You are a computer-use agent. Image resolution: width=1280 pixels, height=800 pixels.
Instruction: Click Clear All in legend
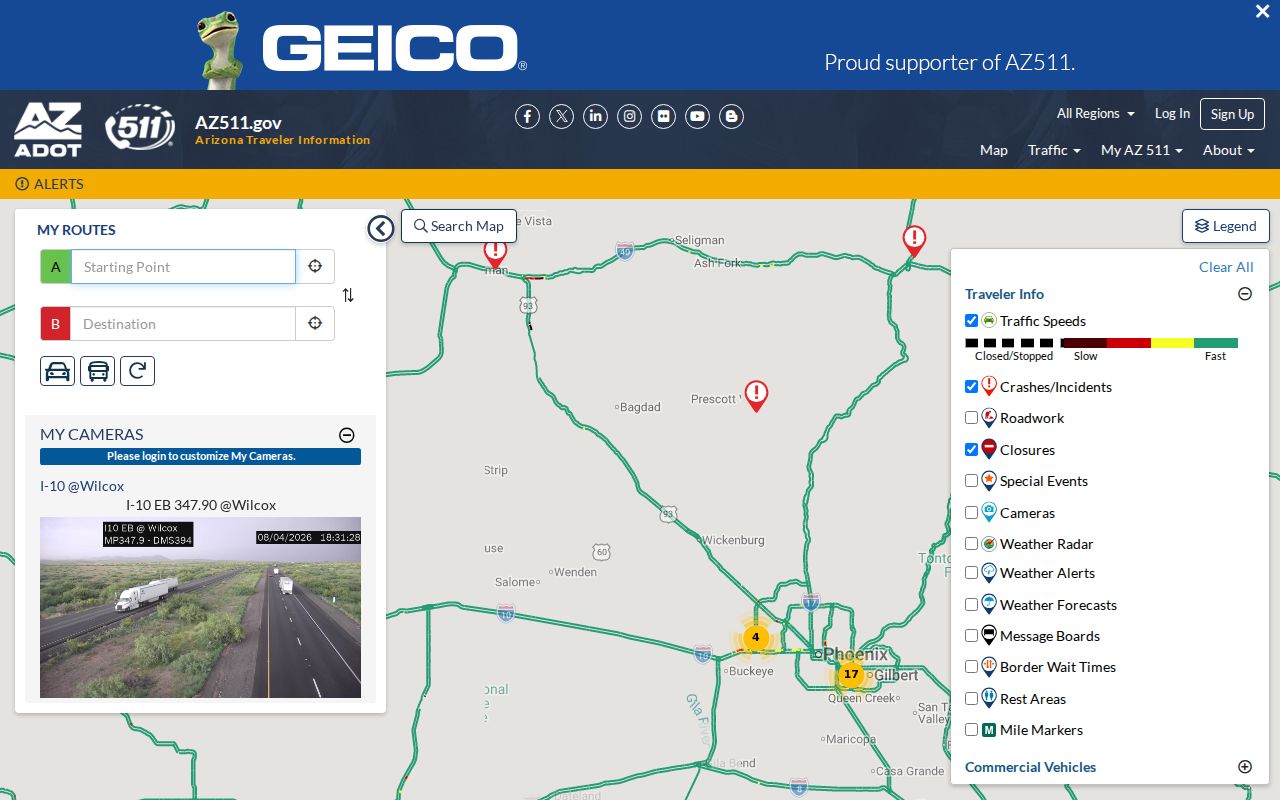coord(1226,267)
